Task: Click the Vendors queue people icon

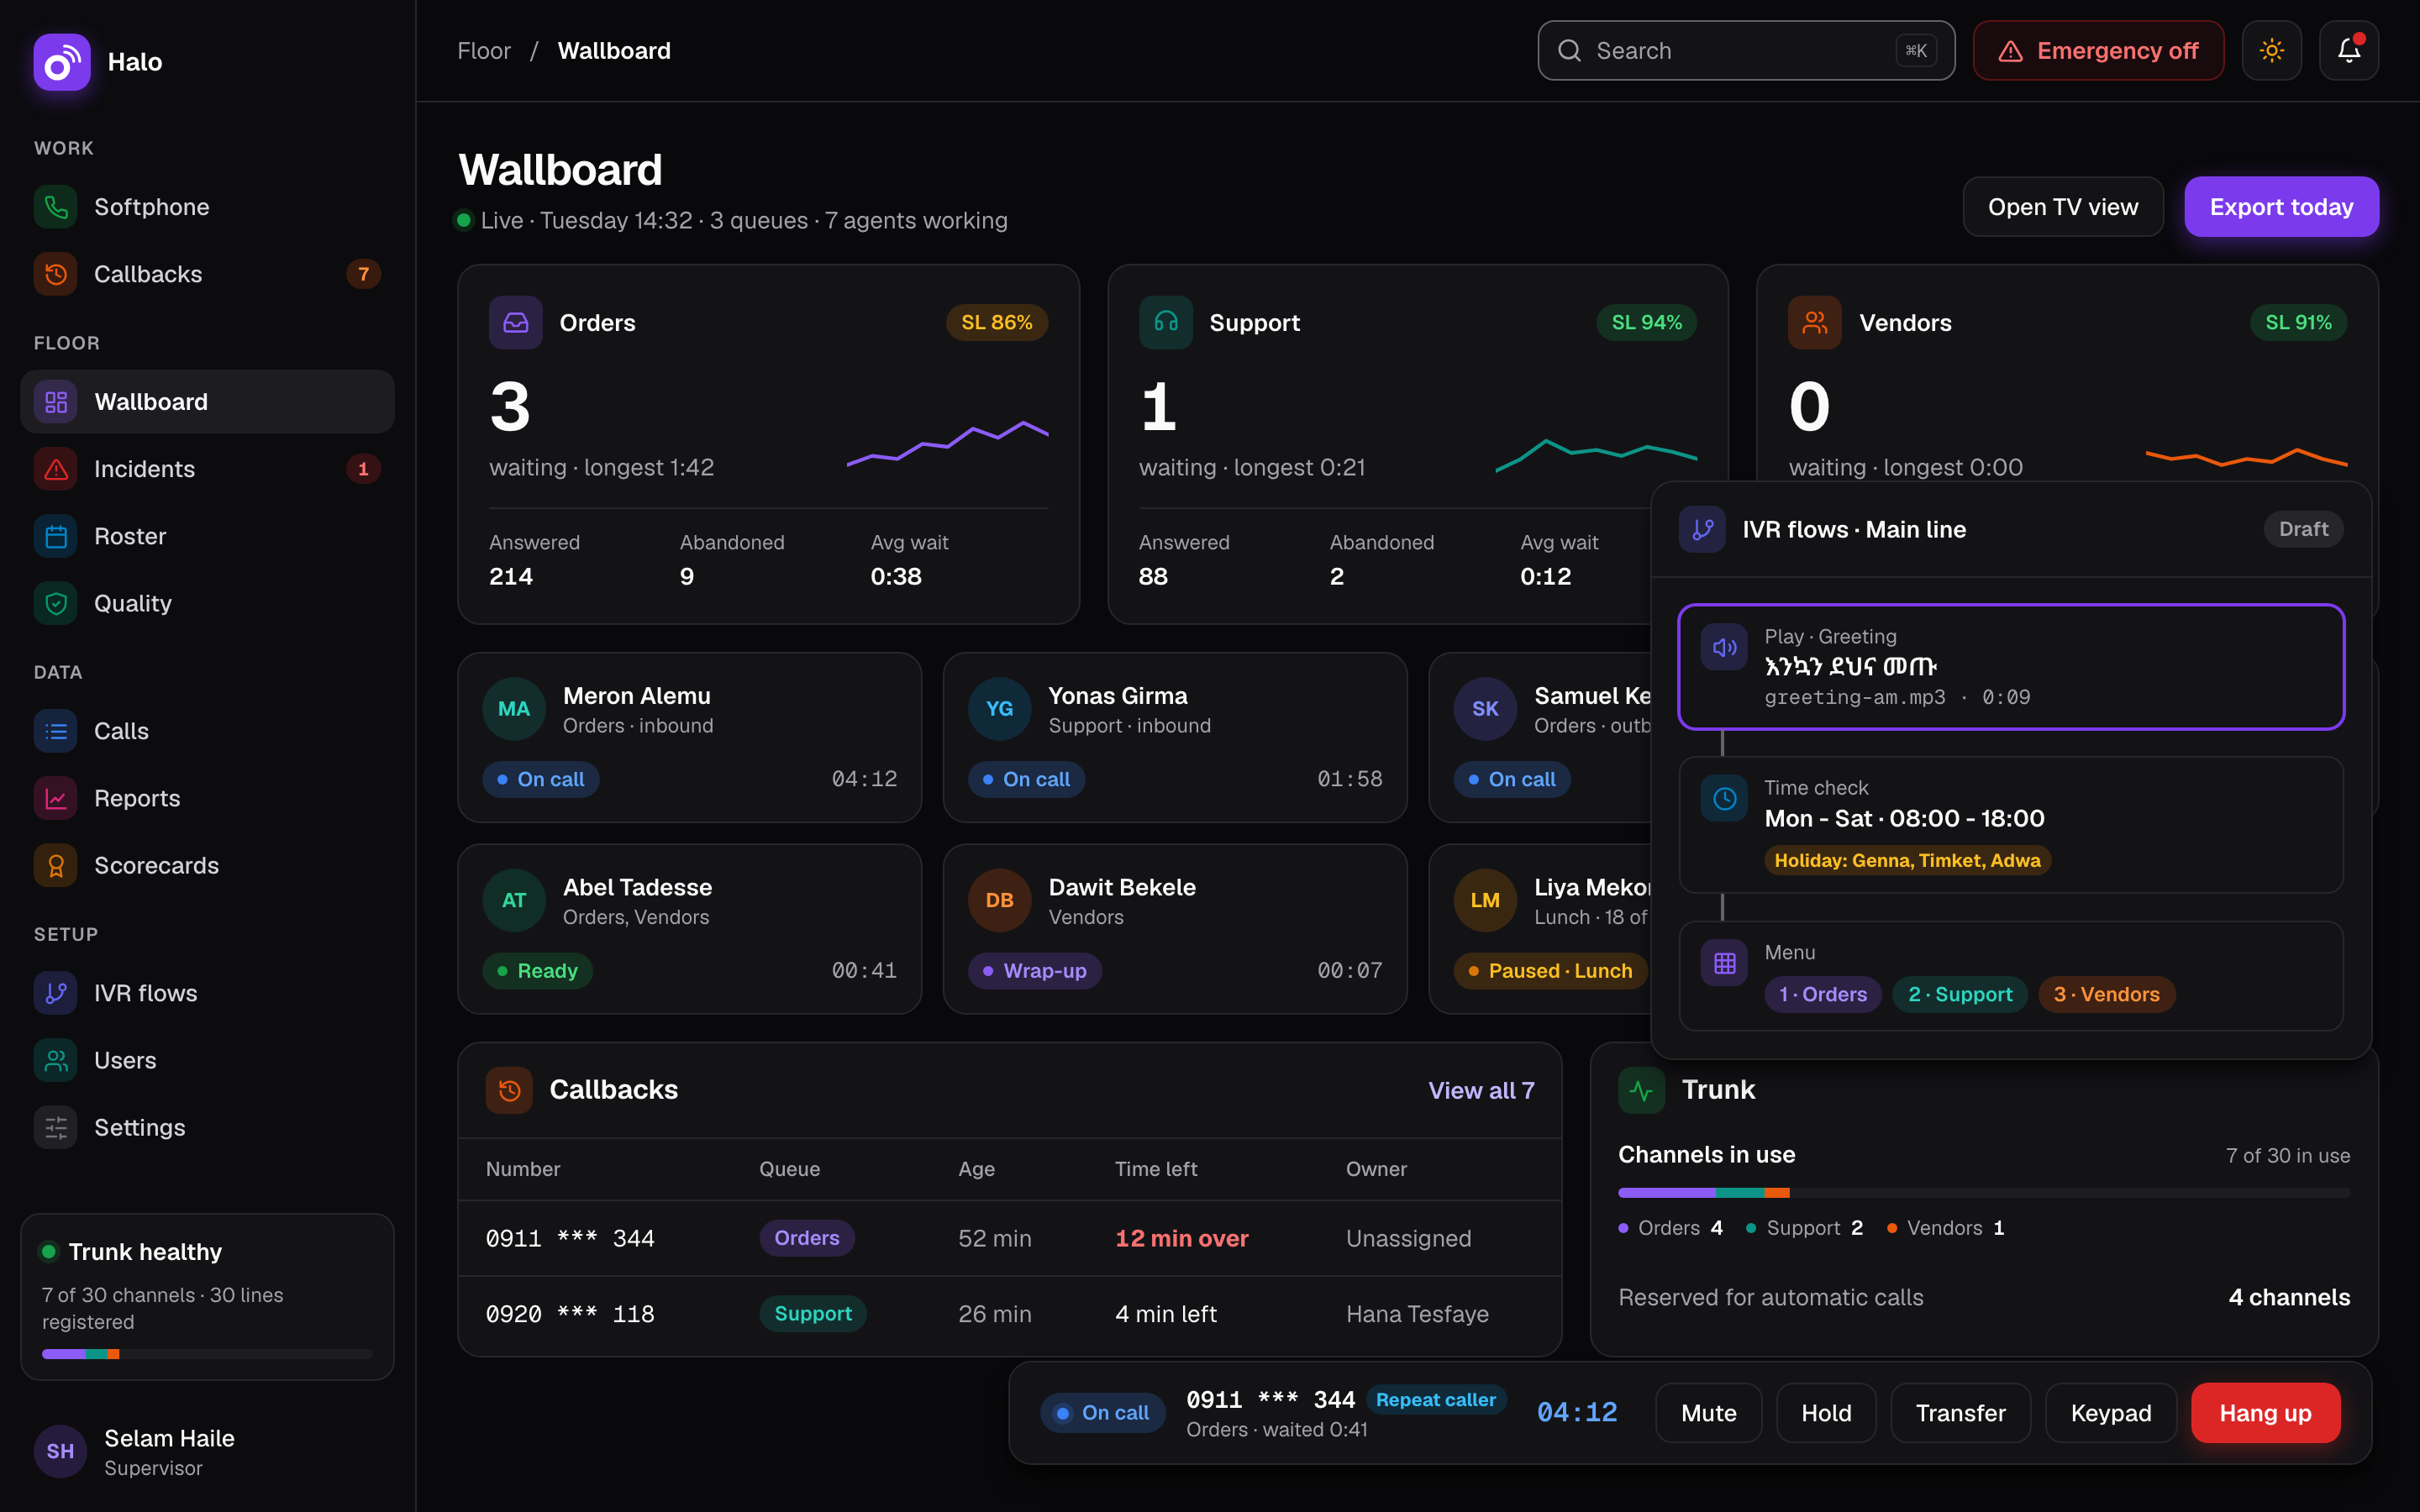Action: pos(1815,322)
